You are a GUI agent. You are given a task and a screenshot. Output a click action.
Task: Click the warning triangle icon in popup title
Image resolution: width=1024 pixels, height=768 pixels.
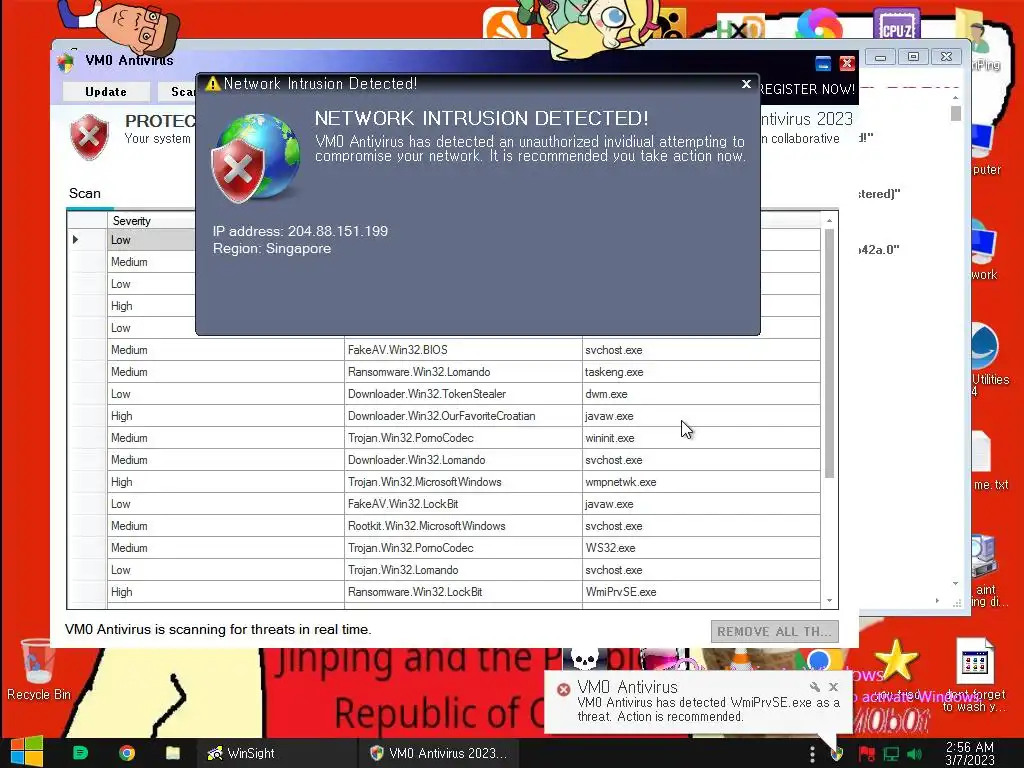click(212, 84)
